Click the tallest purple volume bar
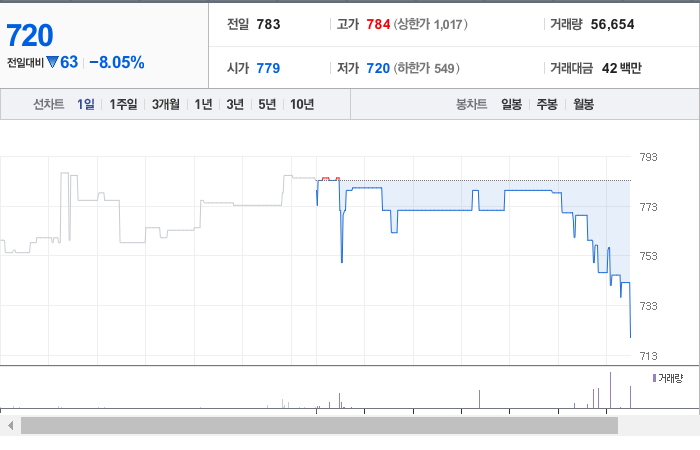 point(610,390)
